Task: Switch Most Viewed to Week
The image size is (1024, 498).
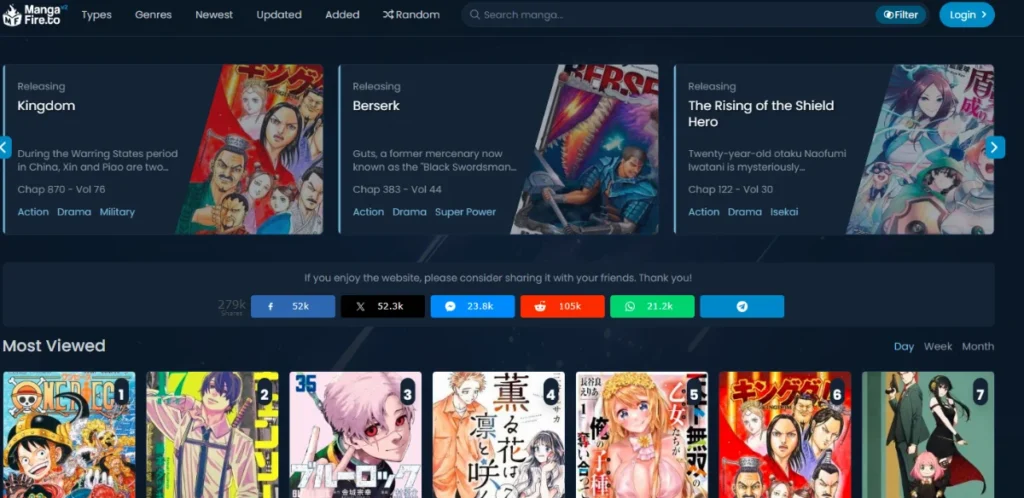Action: (x=938, y=346)
